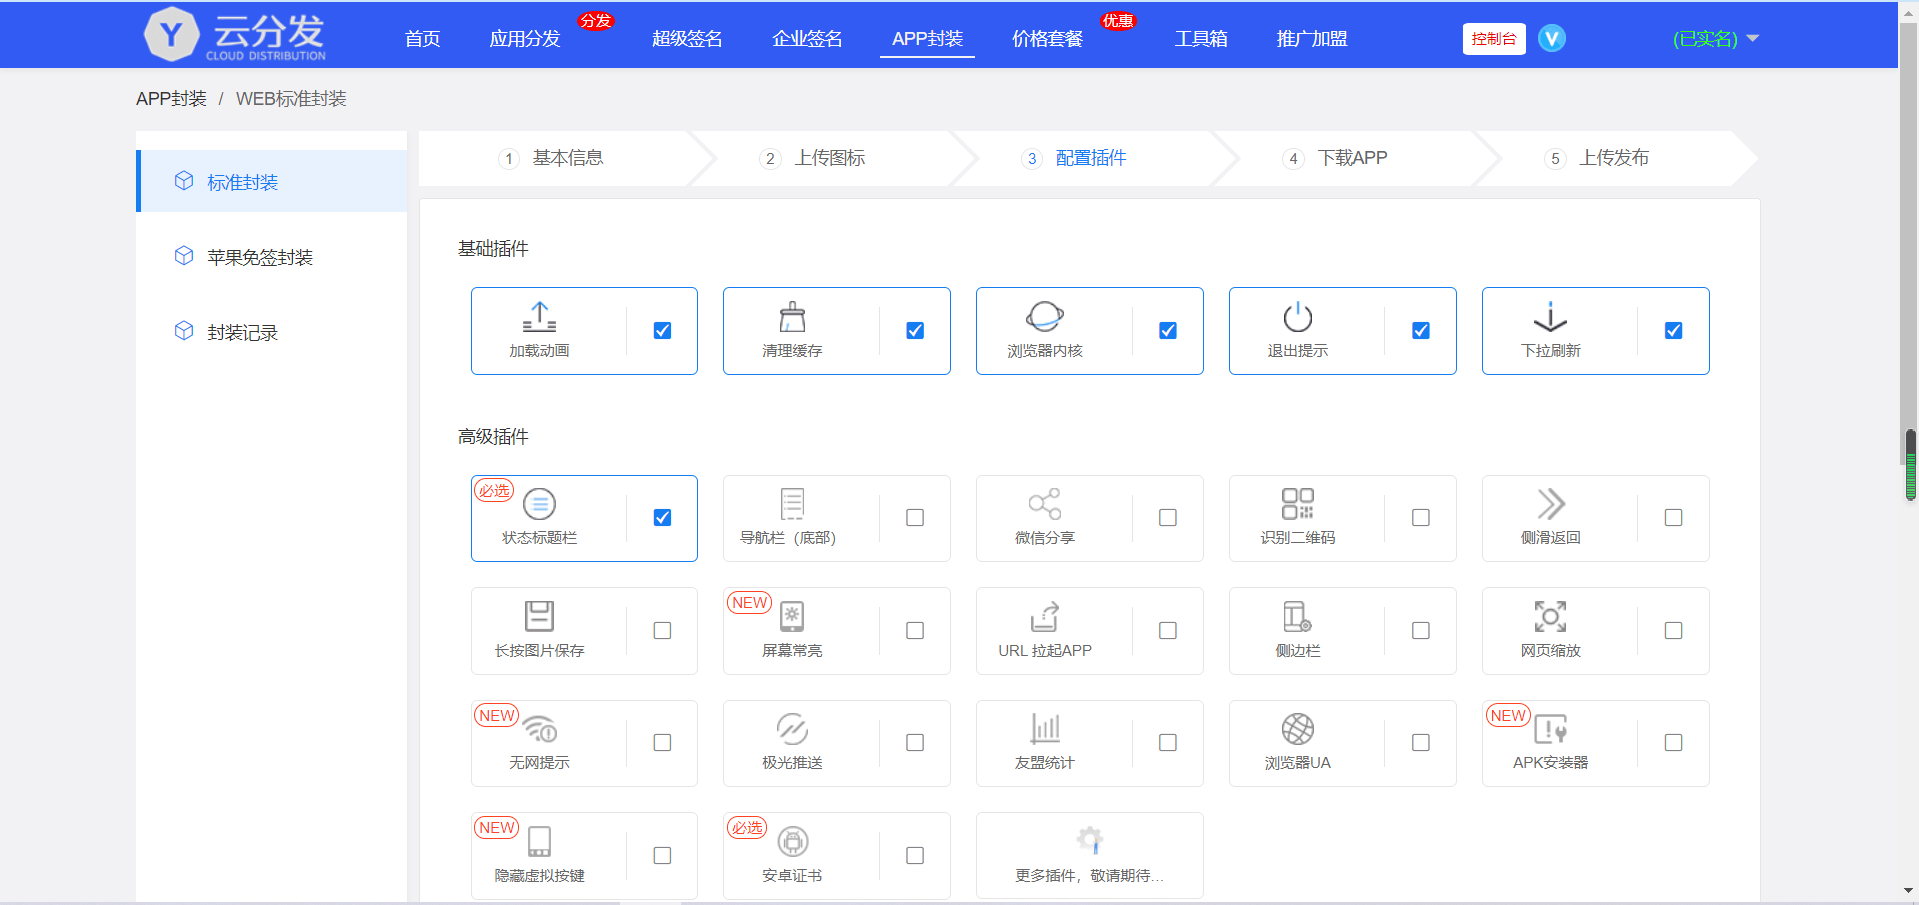Click the 封装记录 sidebar box icon
This screenshot has height=905, width=1919.
click(x=184, y=330)
